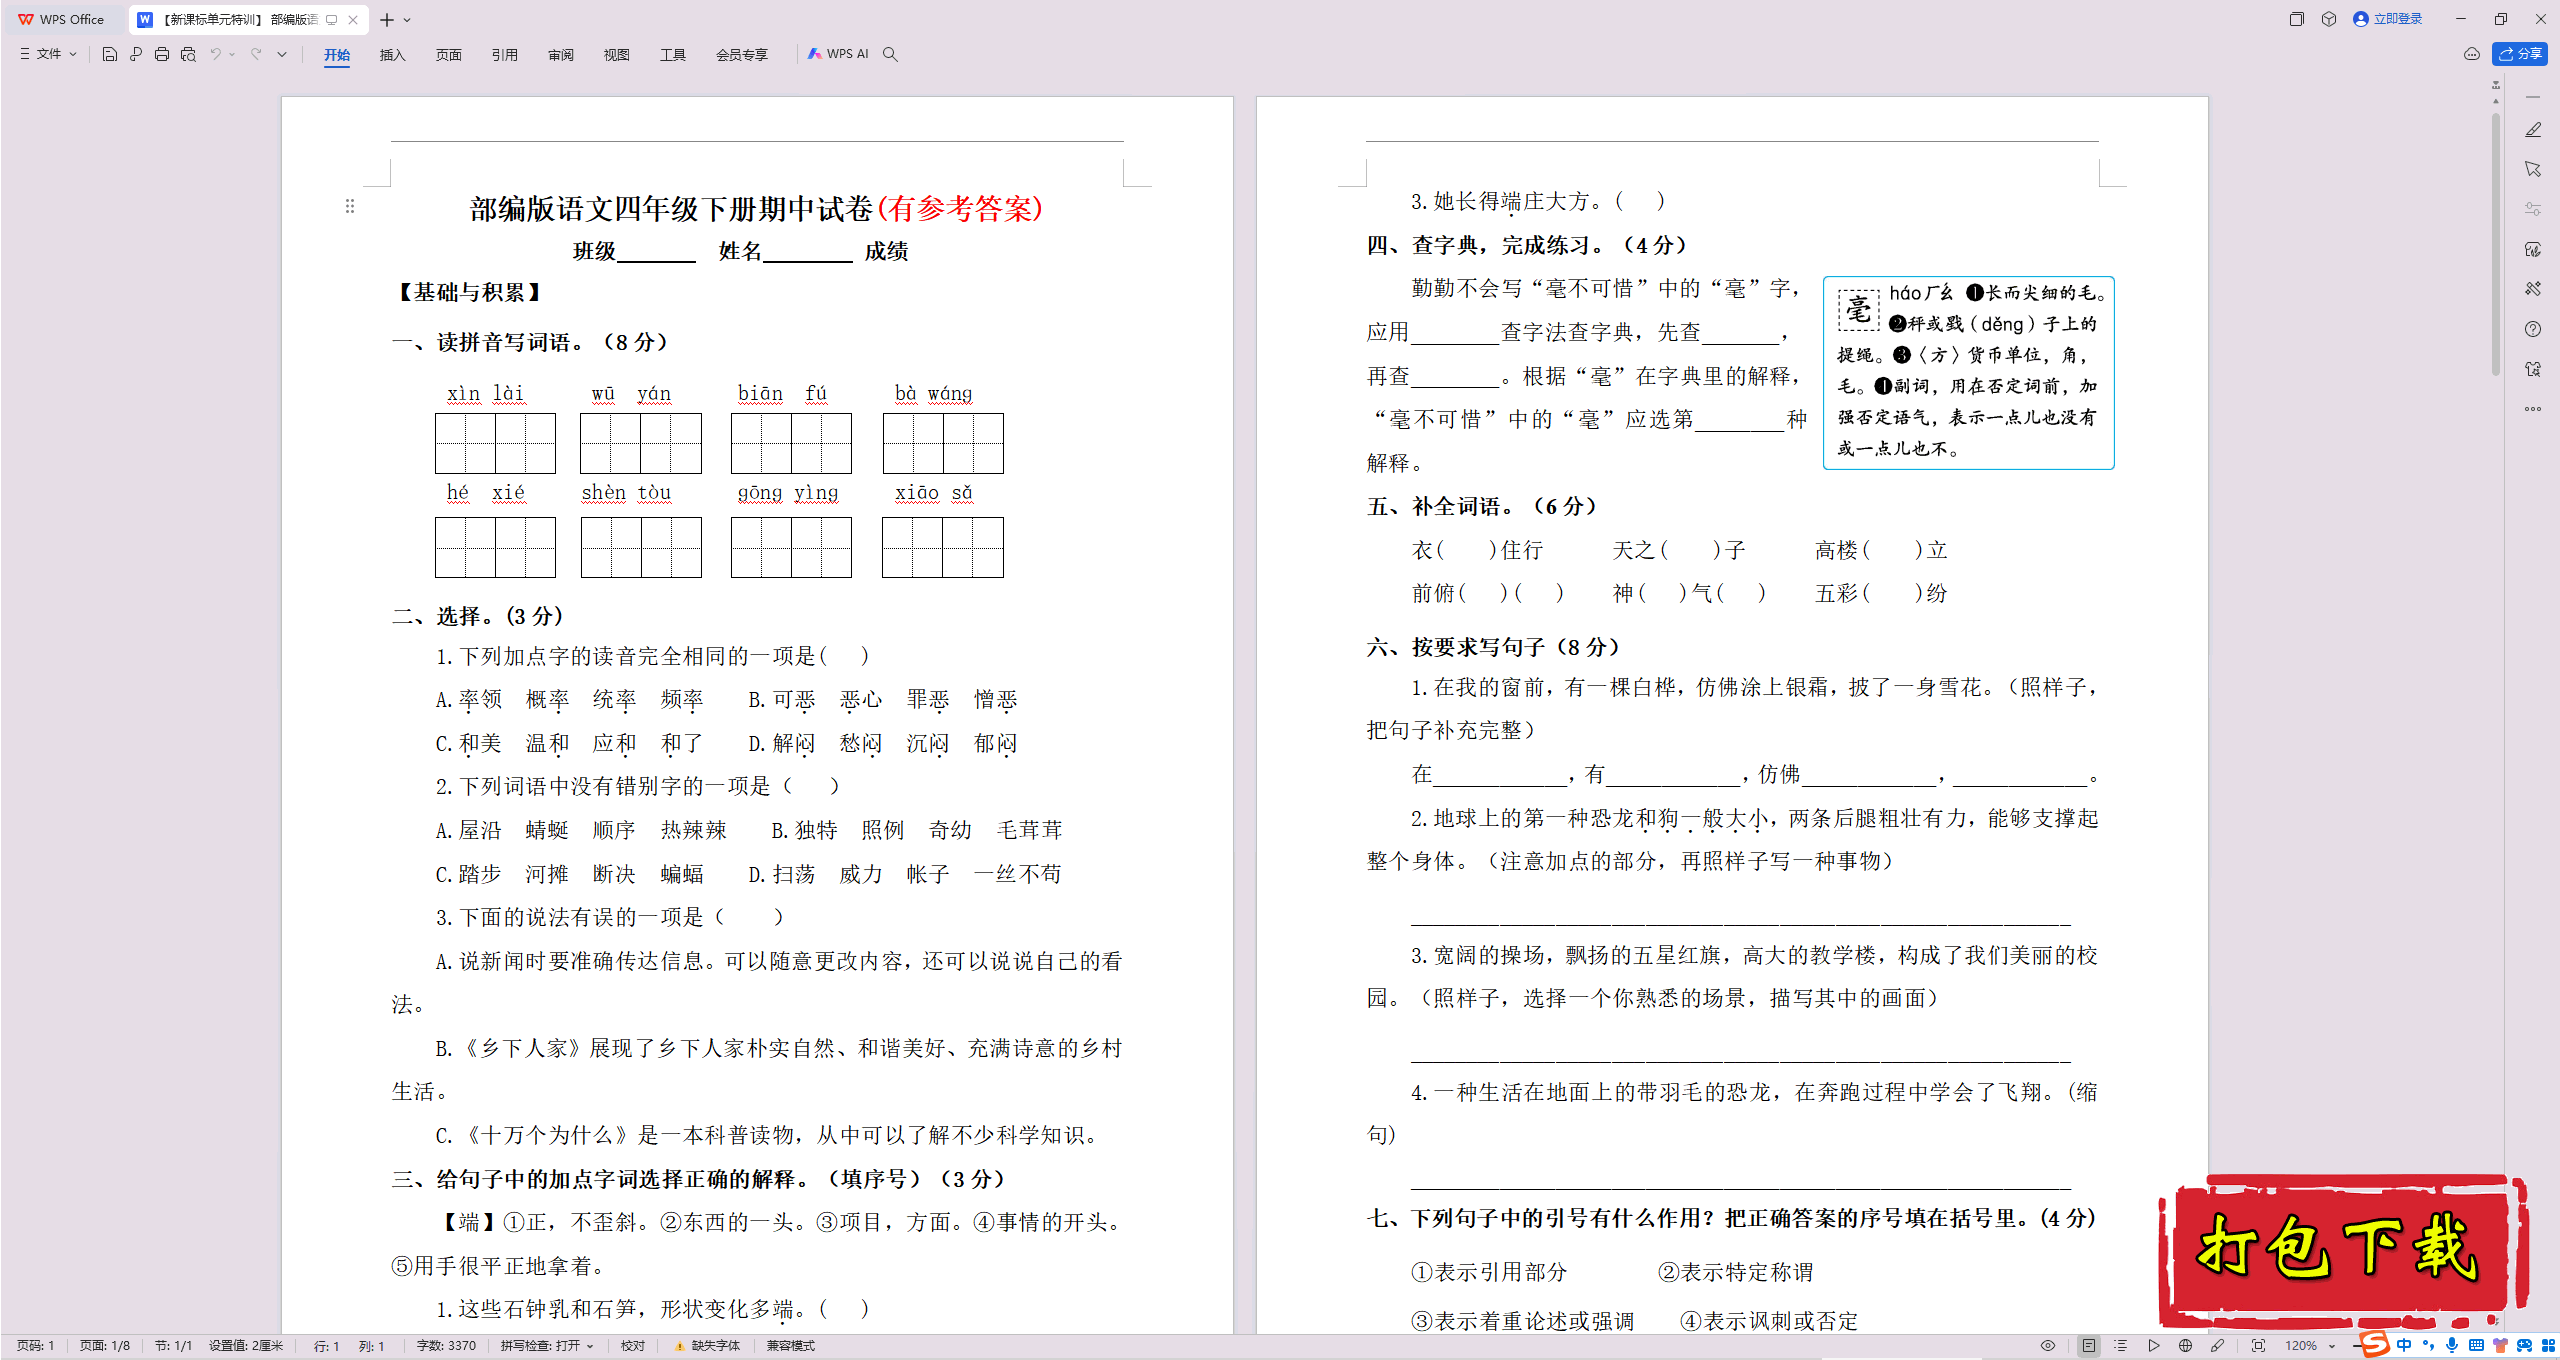Click the search magnifier icon
Image resolution: width=2560 pixels, height=1360 pixels.
pyautogui.click(x=890, y=54)
